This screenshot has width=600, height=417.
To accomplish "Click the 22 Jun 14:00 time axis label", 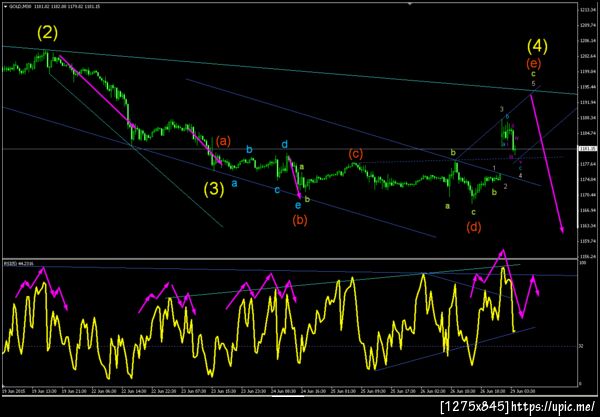I will [x=132, y=391].
